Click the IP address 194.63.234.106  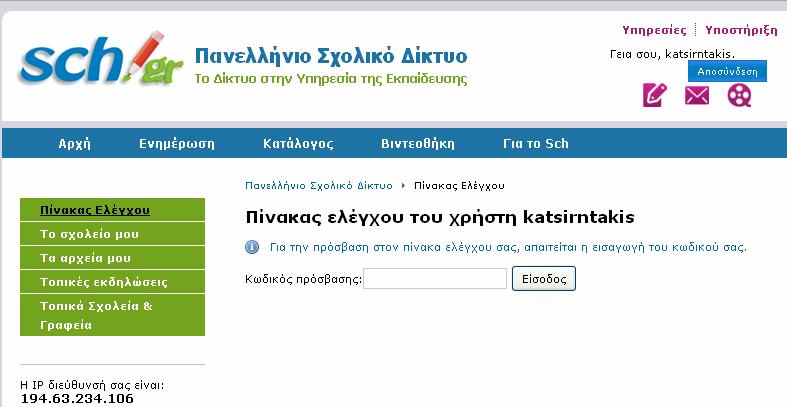(77, 399)
